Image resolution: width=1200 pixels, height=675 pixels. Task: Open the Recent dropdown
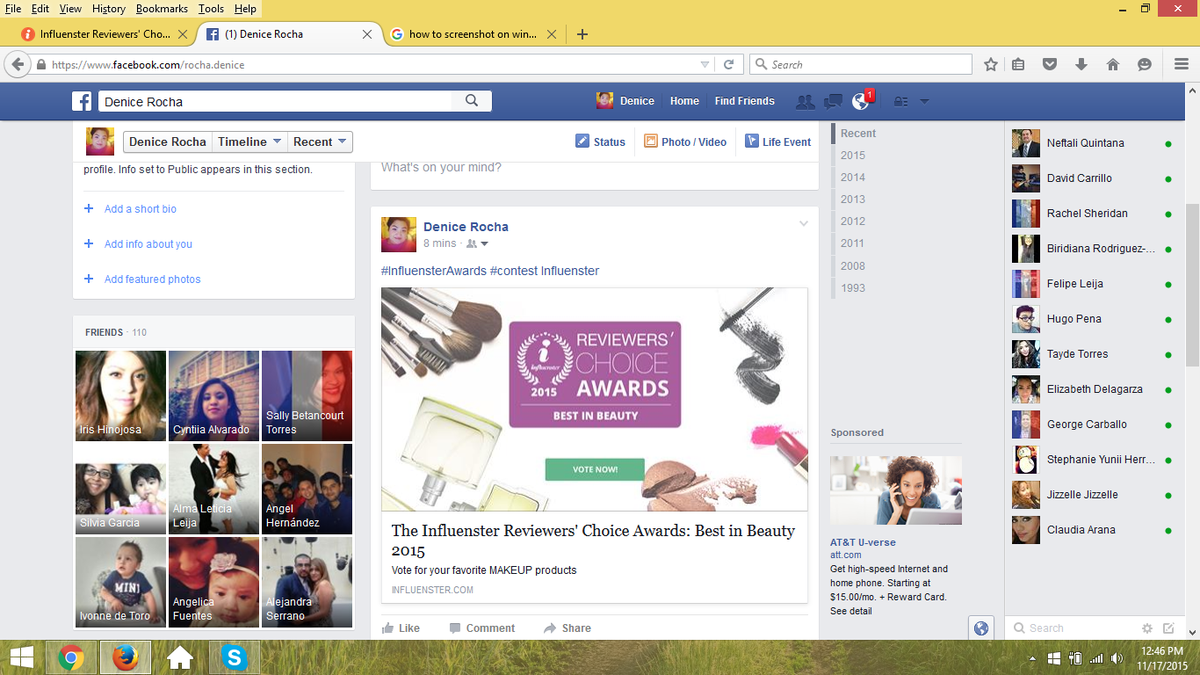320,142
